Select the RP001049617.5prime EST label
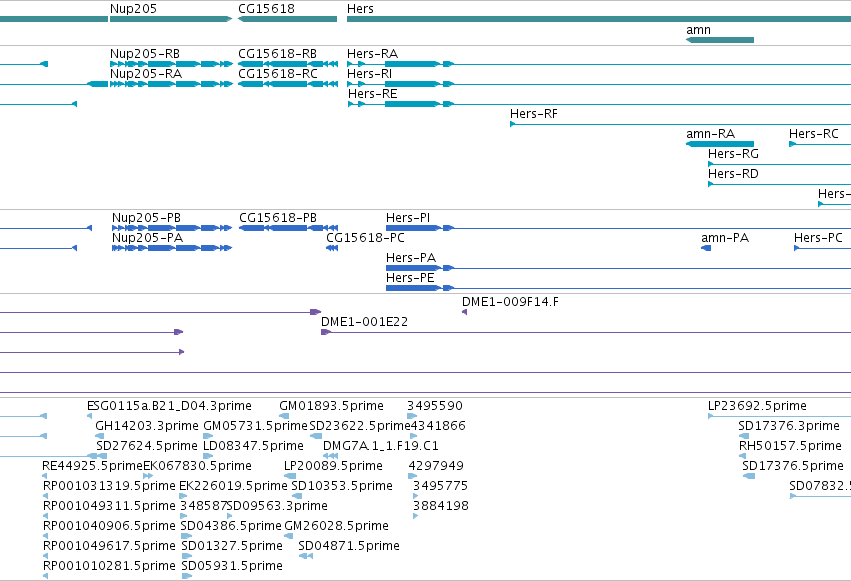This screenshot has width=851, height=581. [110, 546]
